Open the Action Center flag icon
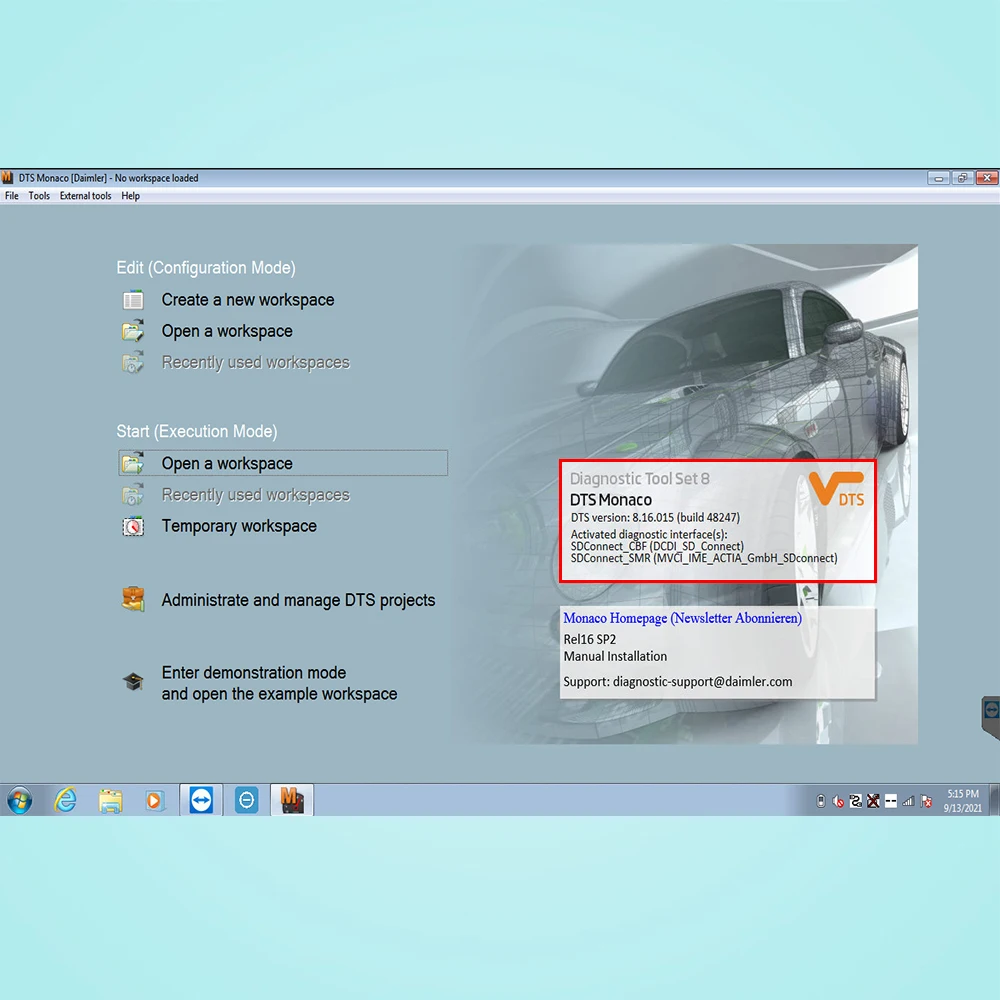The height and width of the screenshot is (1000, 1000). pyautogui.click(x=926, y=801)
